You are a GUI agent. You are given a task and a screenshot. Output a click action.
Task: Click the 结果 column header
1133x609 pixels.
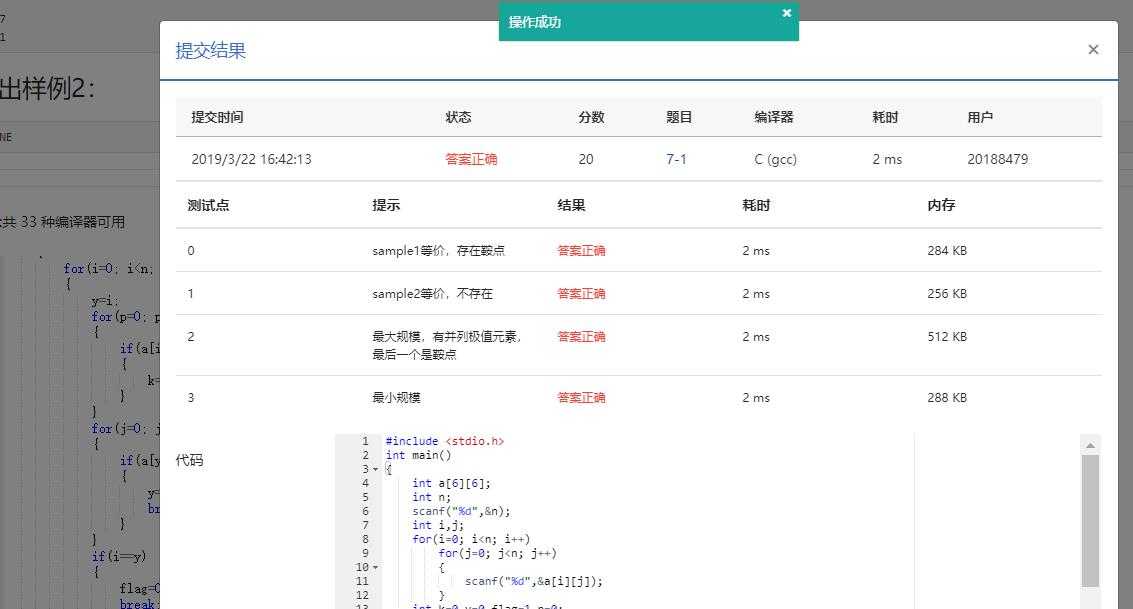571,205
